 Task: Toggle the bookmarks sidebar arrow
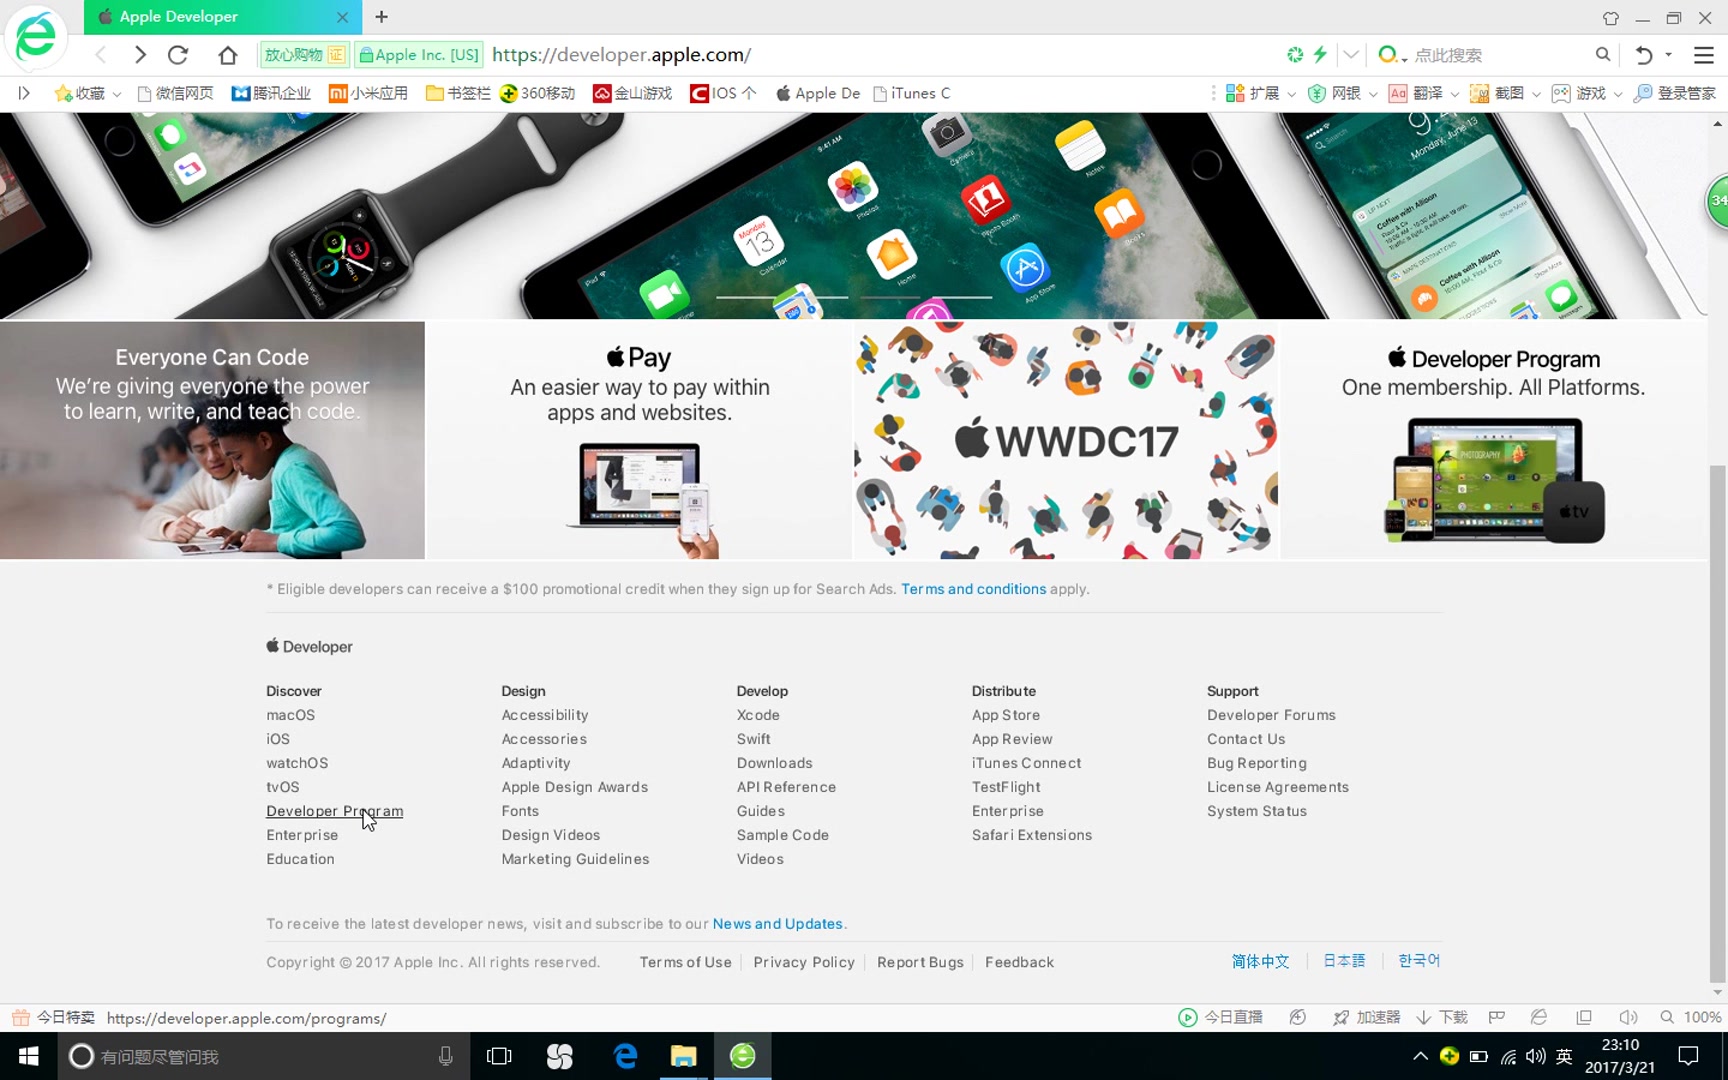(x=24, y=93)
